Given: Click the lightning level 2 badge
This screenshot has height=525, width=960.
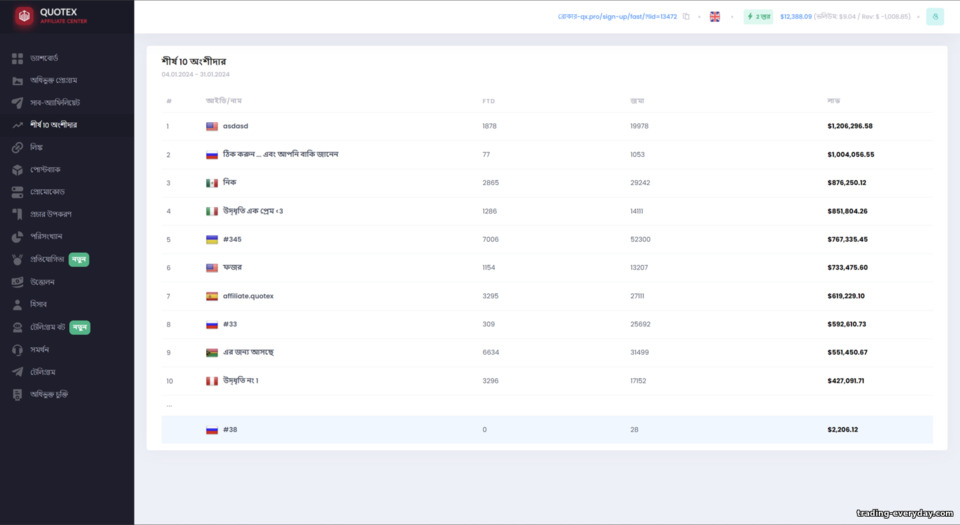Looking at the screenshot, I should coord(759,17).
